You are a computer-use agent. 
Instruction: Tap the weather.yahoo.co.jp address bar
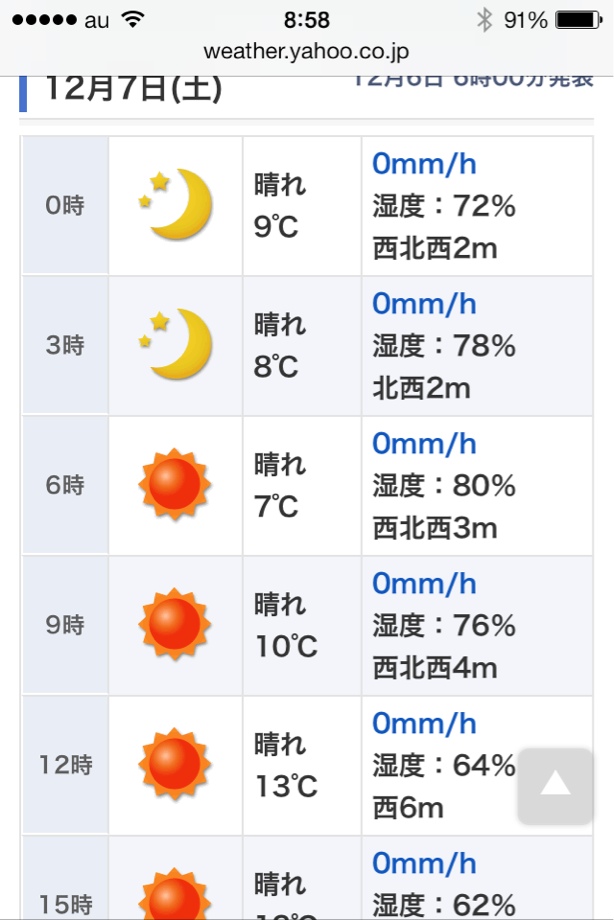click(306, 52)
